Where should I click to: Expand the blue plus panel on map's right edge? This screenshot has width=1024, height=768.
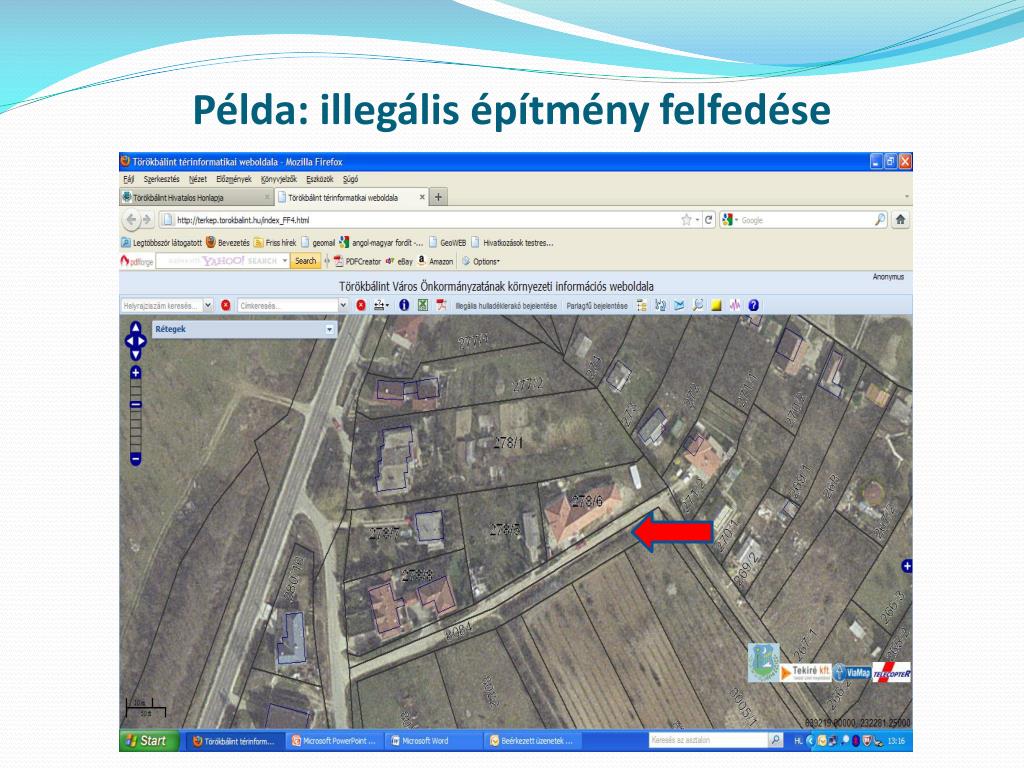(906, 566)
